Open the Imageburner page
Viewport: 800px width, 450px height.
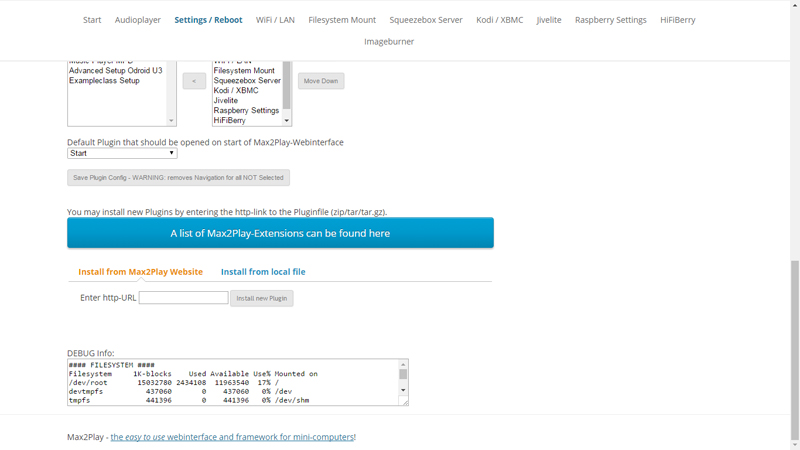(389, 41)
